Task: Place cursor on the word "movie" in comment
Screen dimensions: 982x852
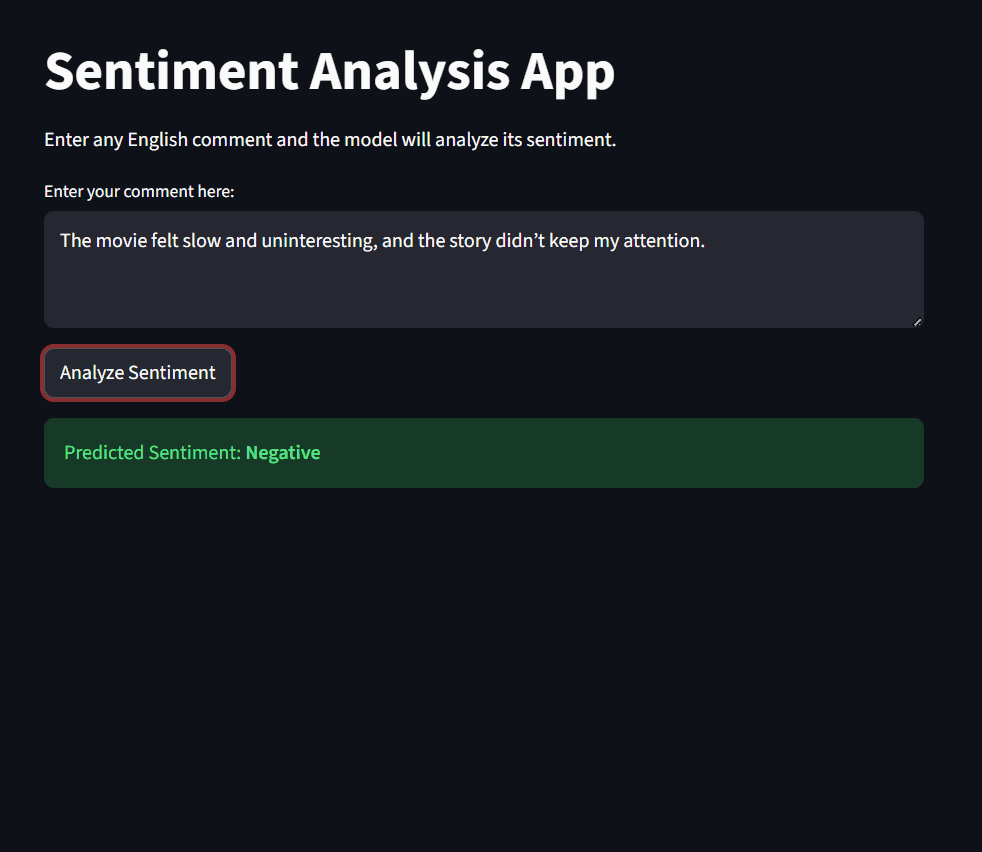Action: (120, 241)
